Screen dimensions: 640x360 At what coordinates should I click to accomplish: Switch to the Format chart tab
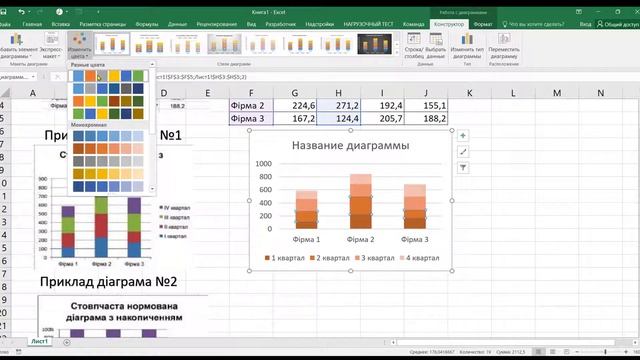[483, 24]
